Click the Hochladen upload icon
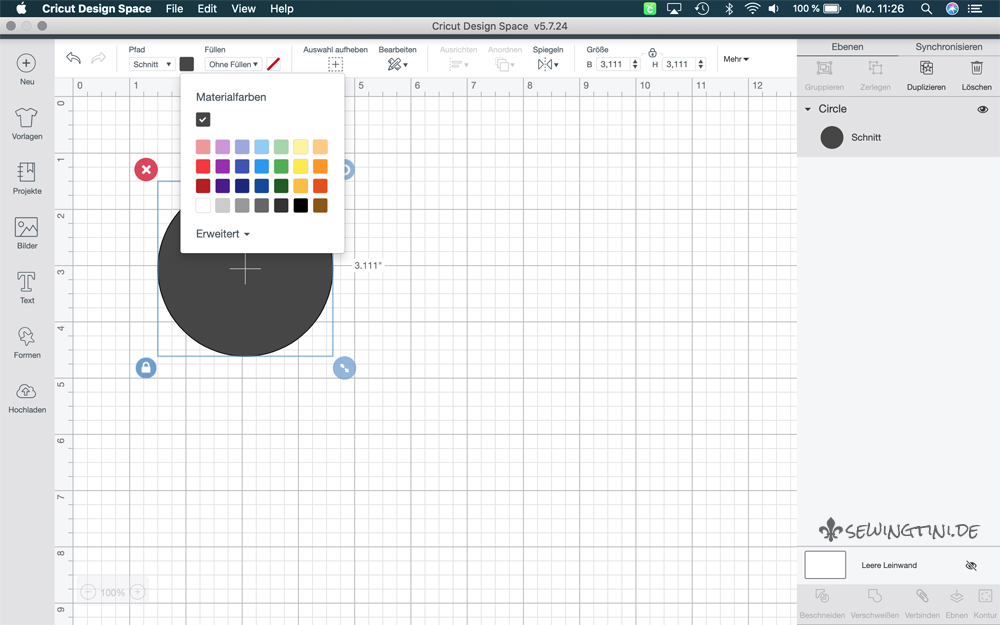 (26, 391)
